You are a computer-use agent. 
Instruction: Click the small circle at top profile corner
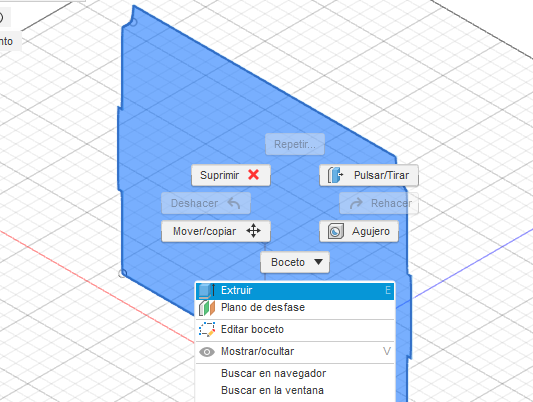pyautogui.click(x=133, y=22)
